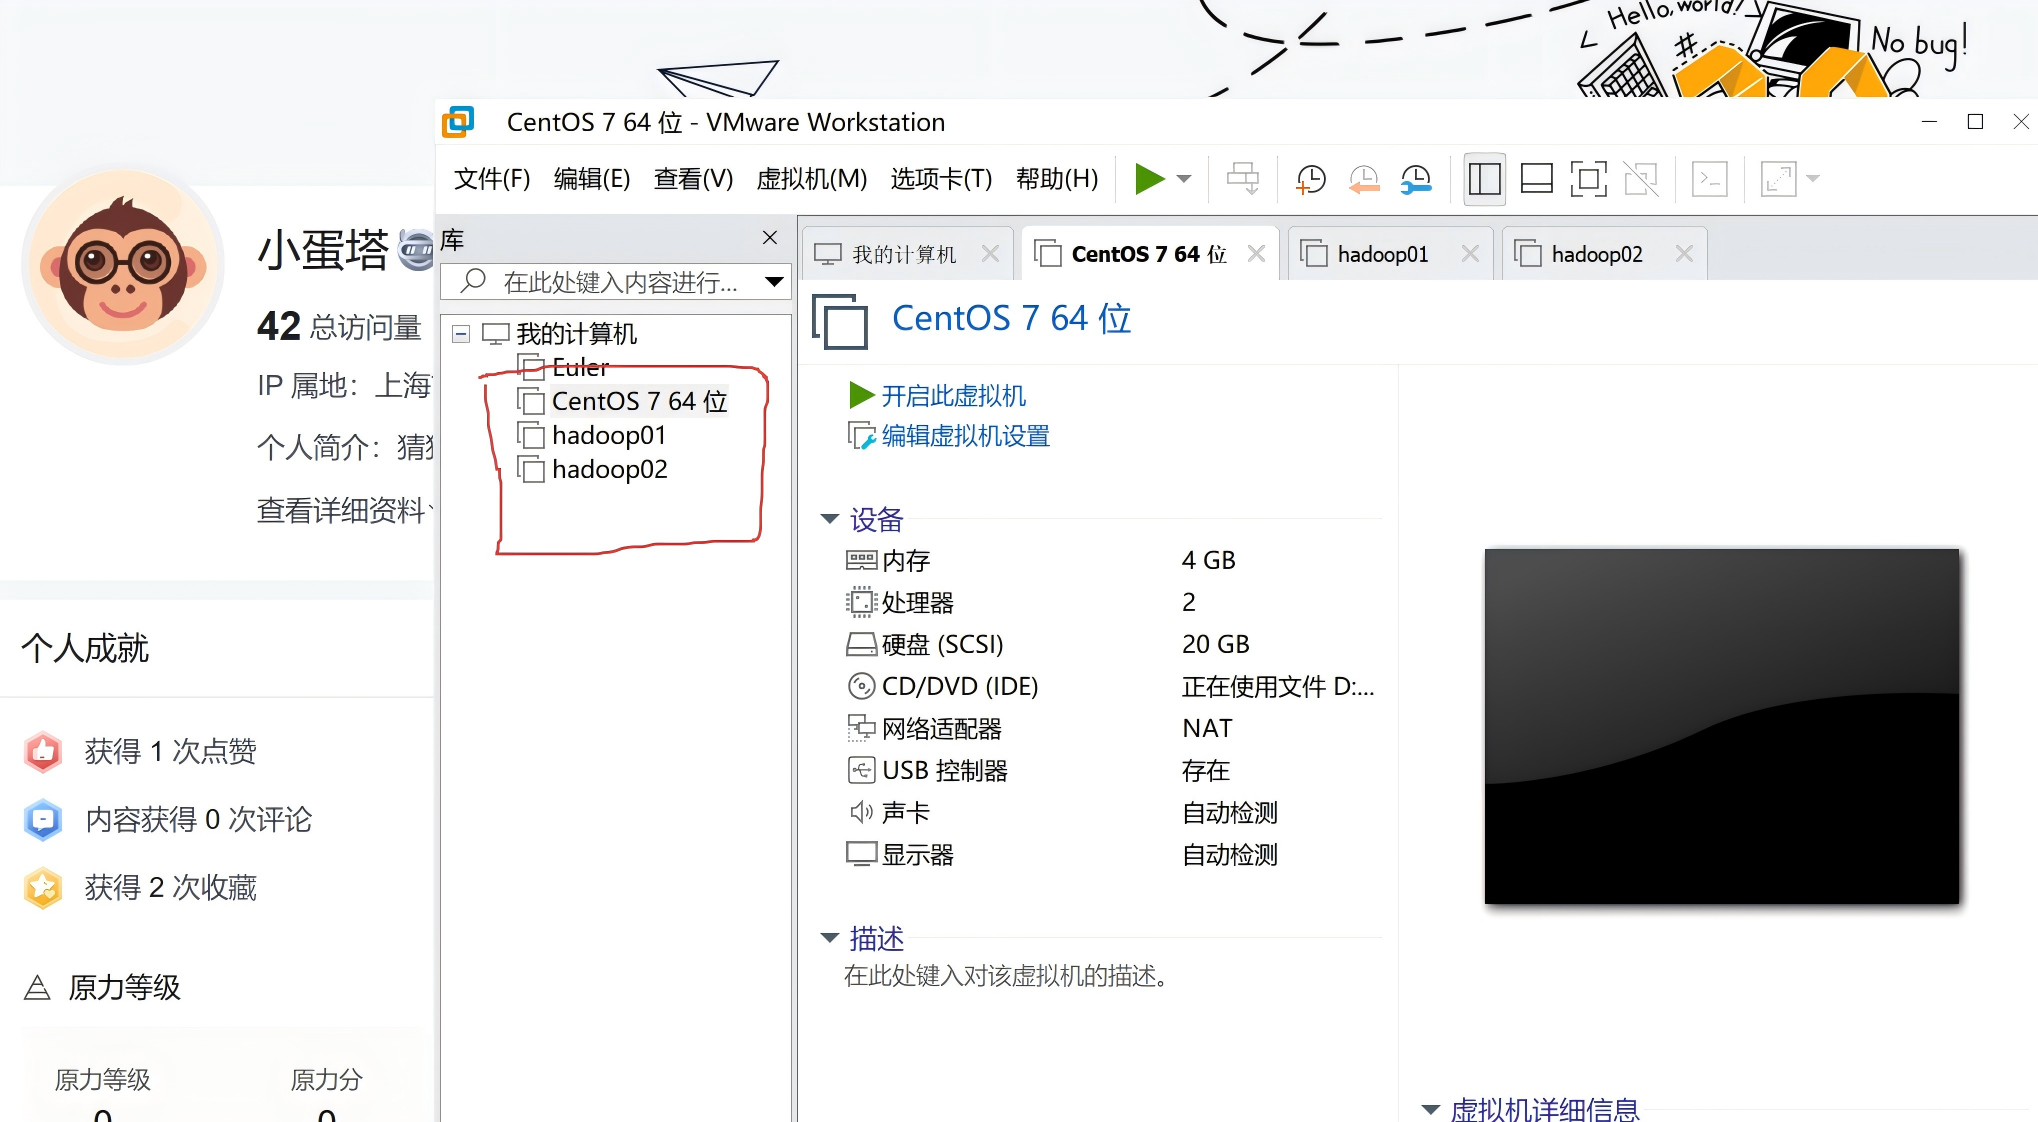Select the revert snapshot icon
Screen dimensions: 2038x1122
pyautogui.click(x=1363, y=179)
